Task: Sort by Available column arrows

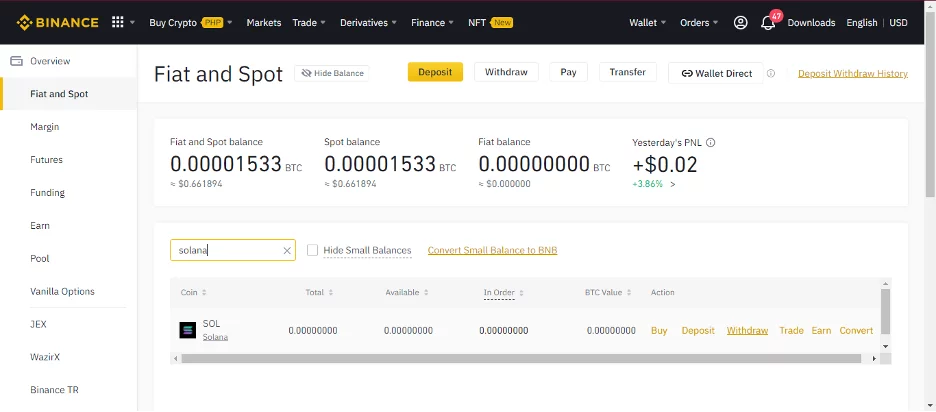Action: 426,293
